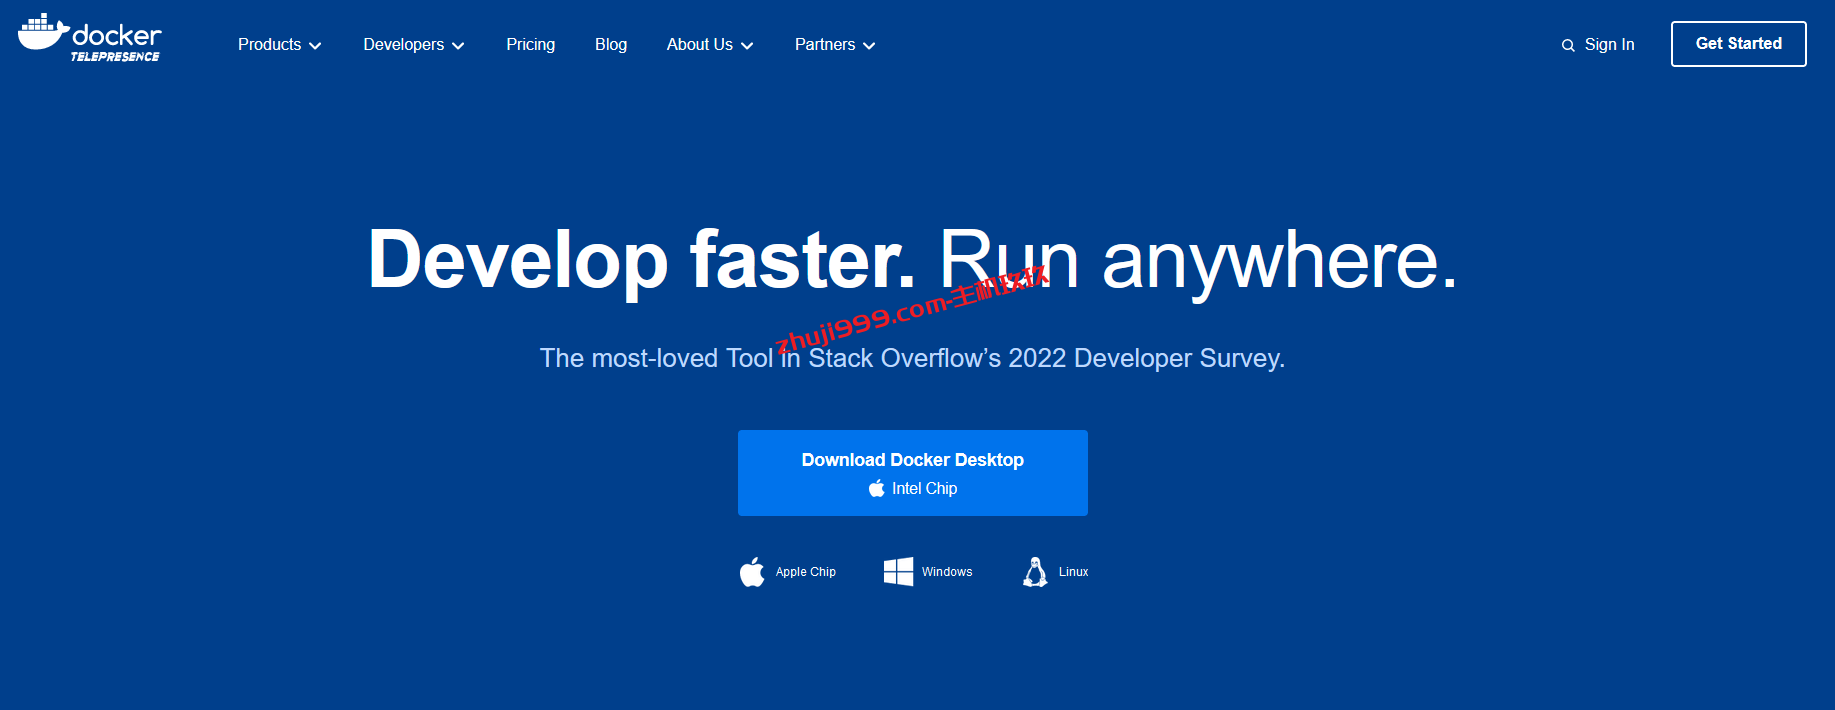This screenshot has height=710, width=1835.
Task: Click the Get Started button
Action: [1738, 44]
